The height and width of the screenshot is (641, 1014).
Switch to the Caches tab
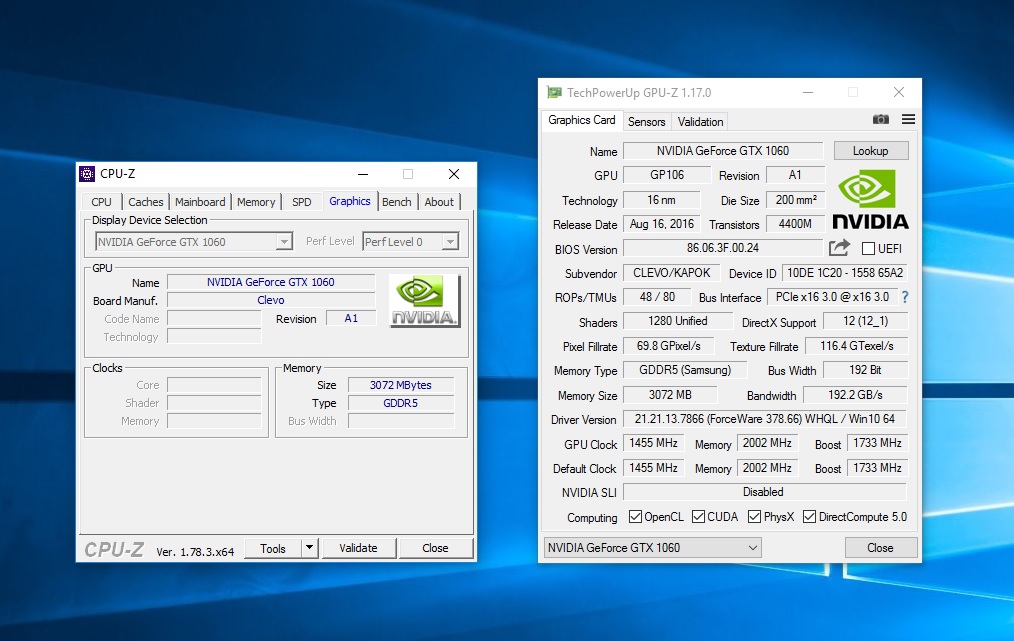[146, 202]
